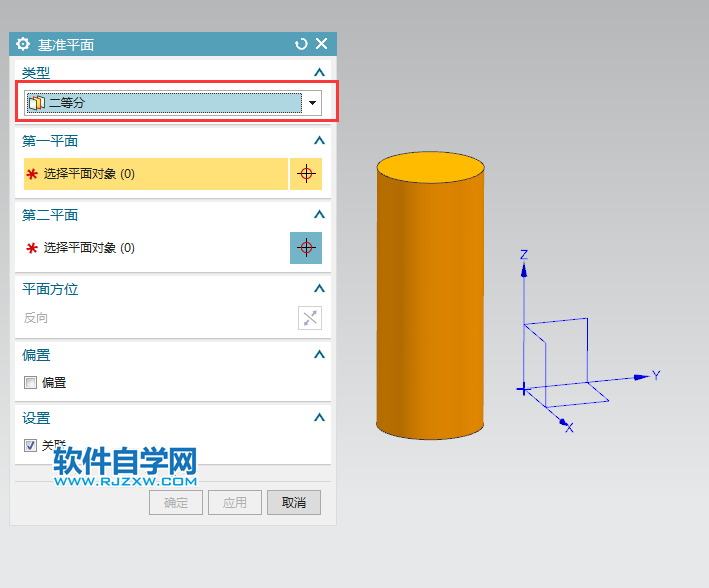This screenshot has width=709, height=588.
Task: Click the 确定 button
Action: [x=176, y=503]
